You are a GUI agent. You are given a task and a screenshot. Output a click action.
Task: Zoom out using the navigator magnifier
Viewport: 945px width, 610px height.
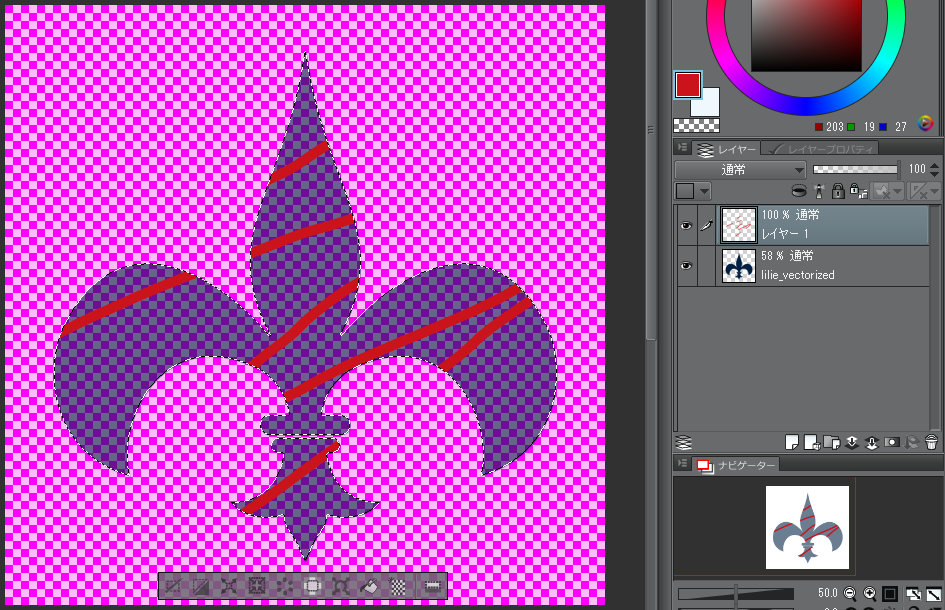click(x=849, y=594)
